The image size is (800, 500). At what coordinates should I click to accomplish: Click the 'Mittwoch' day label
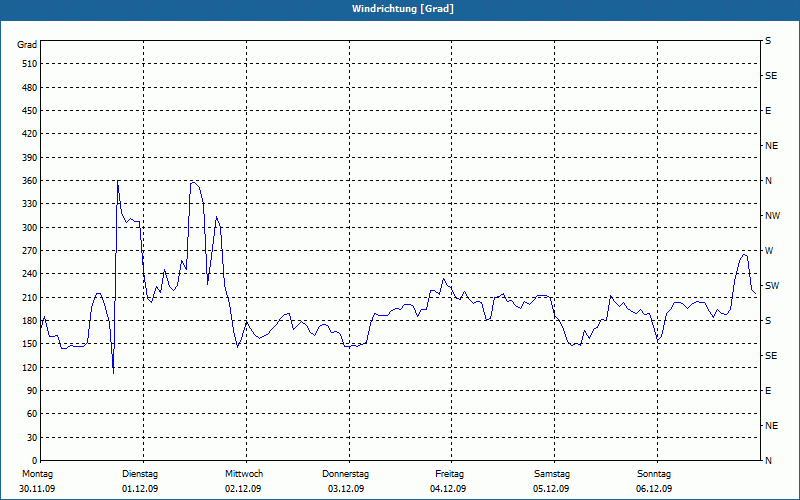click(x=244, y=474)
